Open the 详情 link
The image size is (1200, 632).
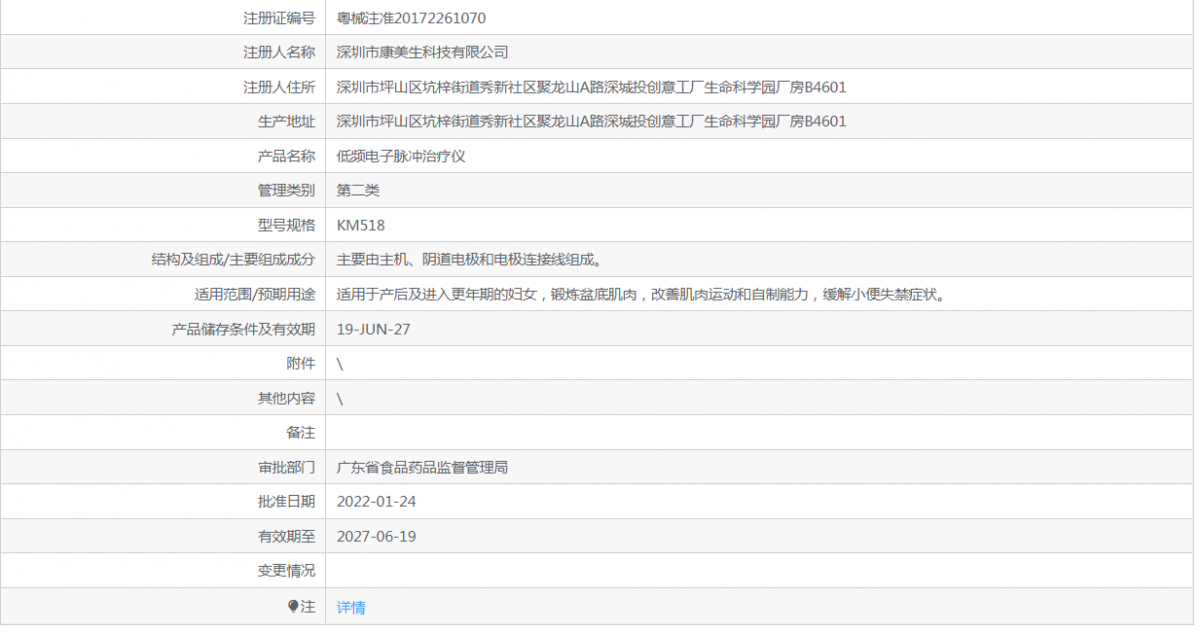[351, 607]
